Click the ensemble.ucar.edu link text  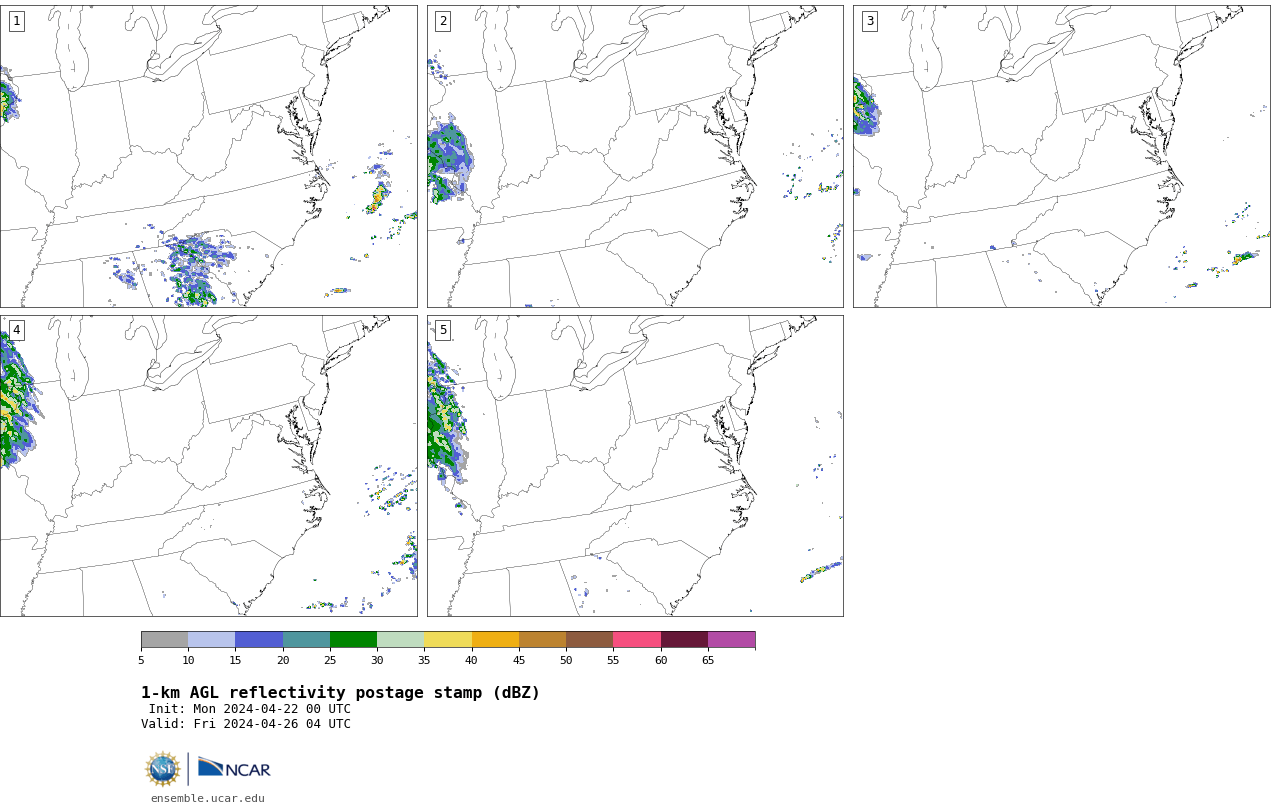tap(208, 798)
